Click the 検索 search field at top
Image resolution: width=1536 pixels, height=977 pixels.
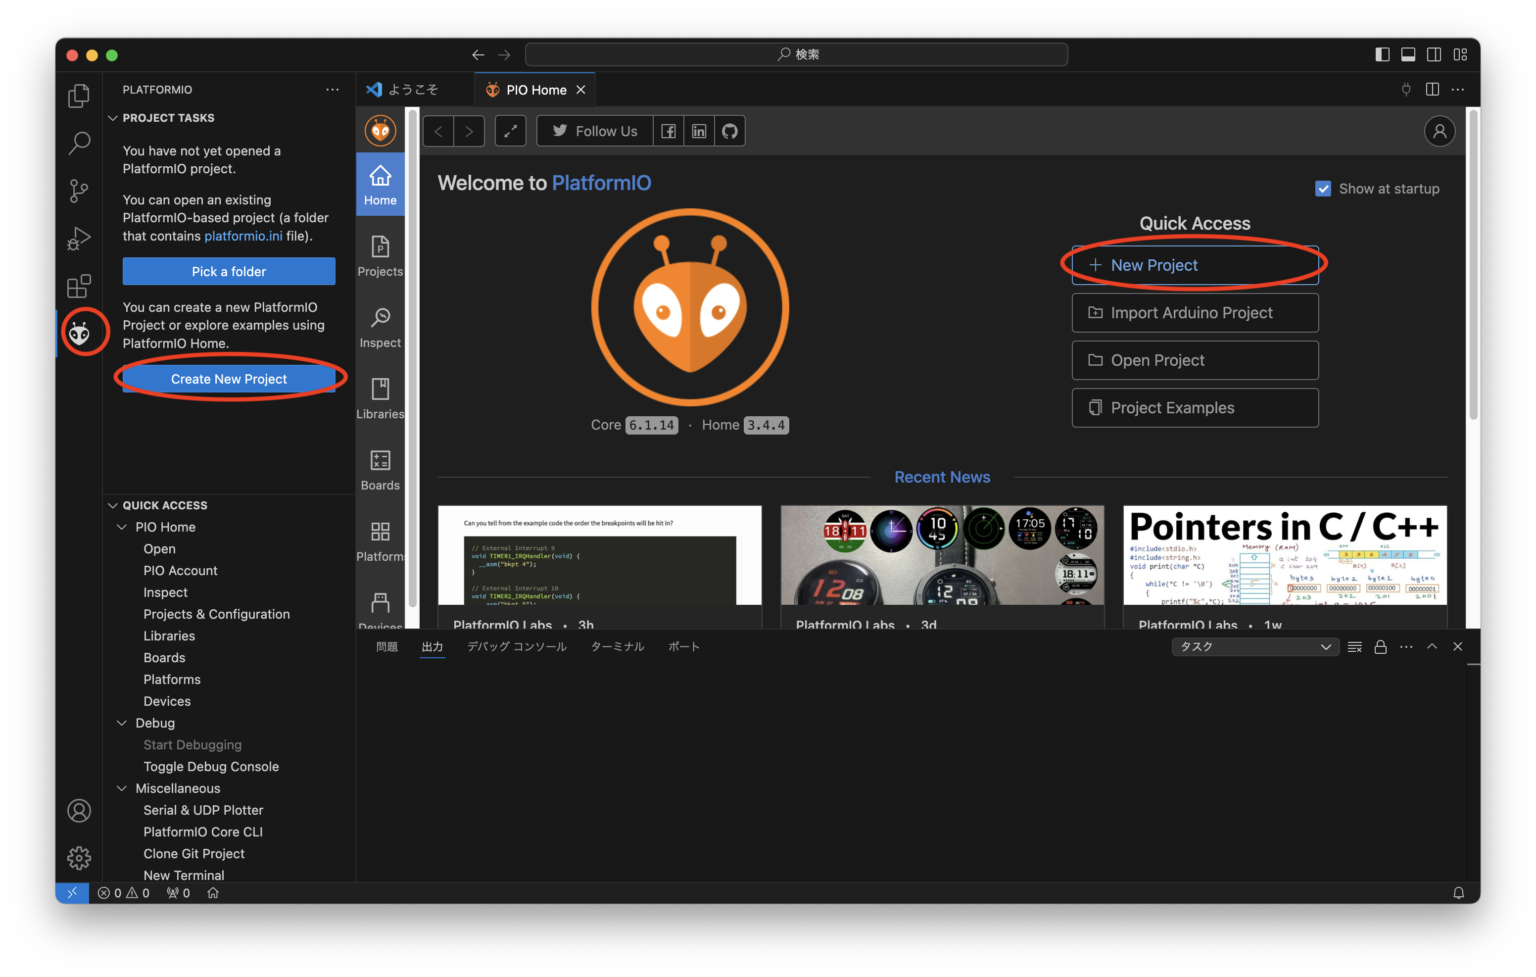pyautogui.click(x=797, y=54)
